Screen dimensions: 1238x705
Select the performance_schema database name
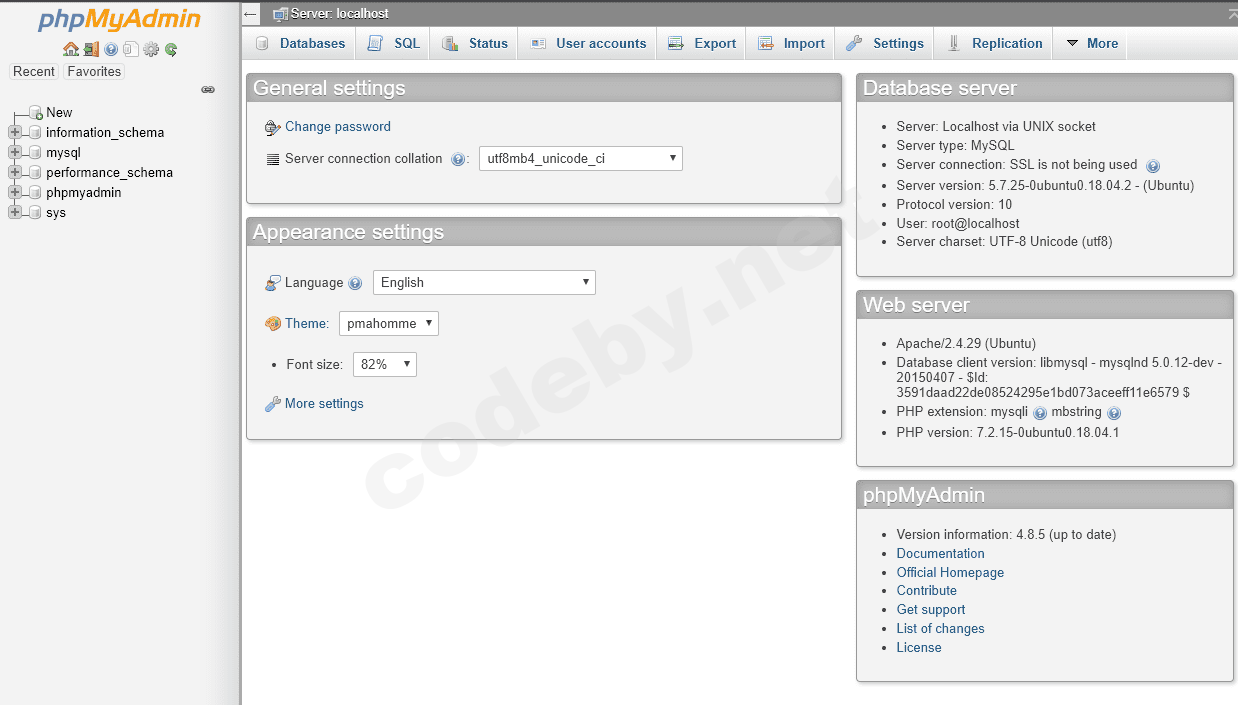[109, 173]
